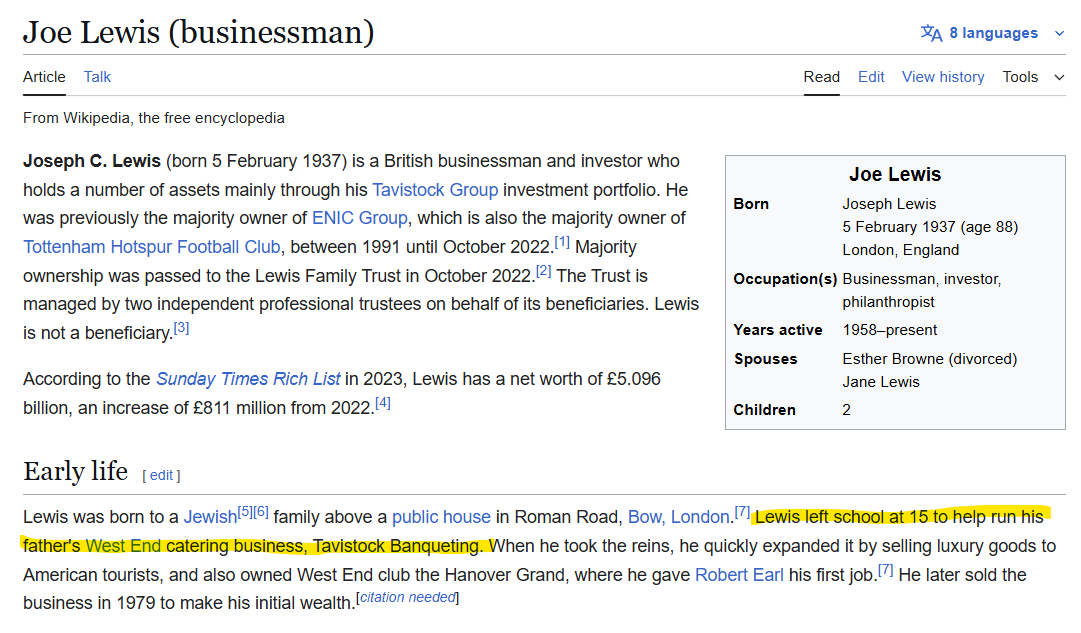Open the Robert Earl link
Viewport: 1081px width, 633px height.
(x=739, y=575)
